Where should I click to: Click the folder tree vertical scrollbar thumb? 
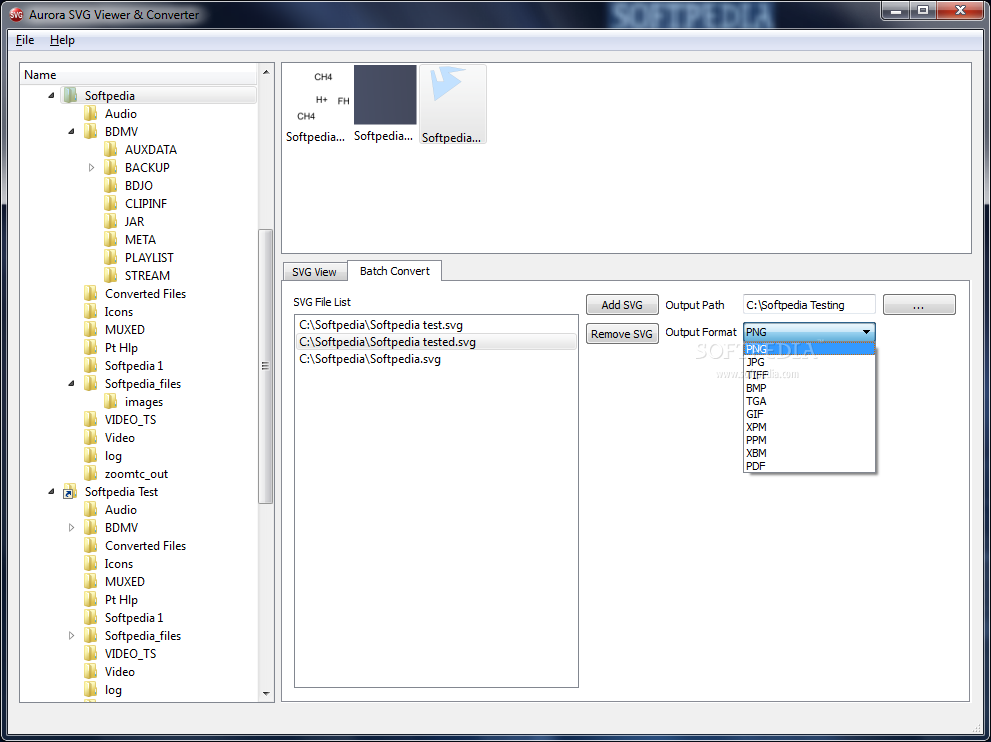click(265, 366)
